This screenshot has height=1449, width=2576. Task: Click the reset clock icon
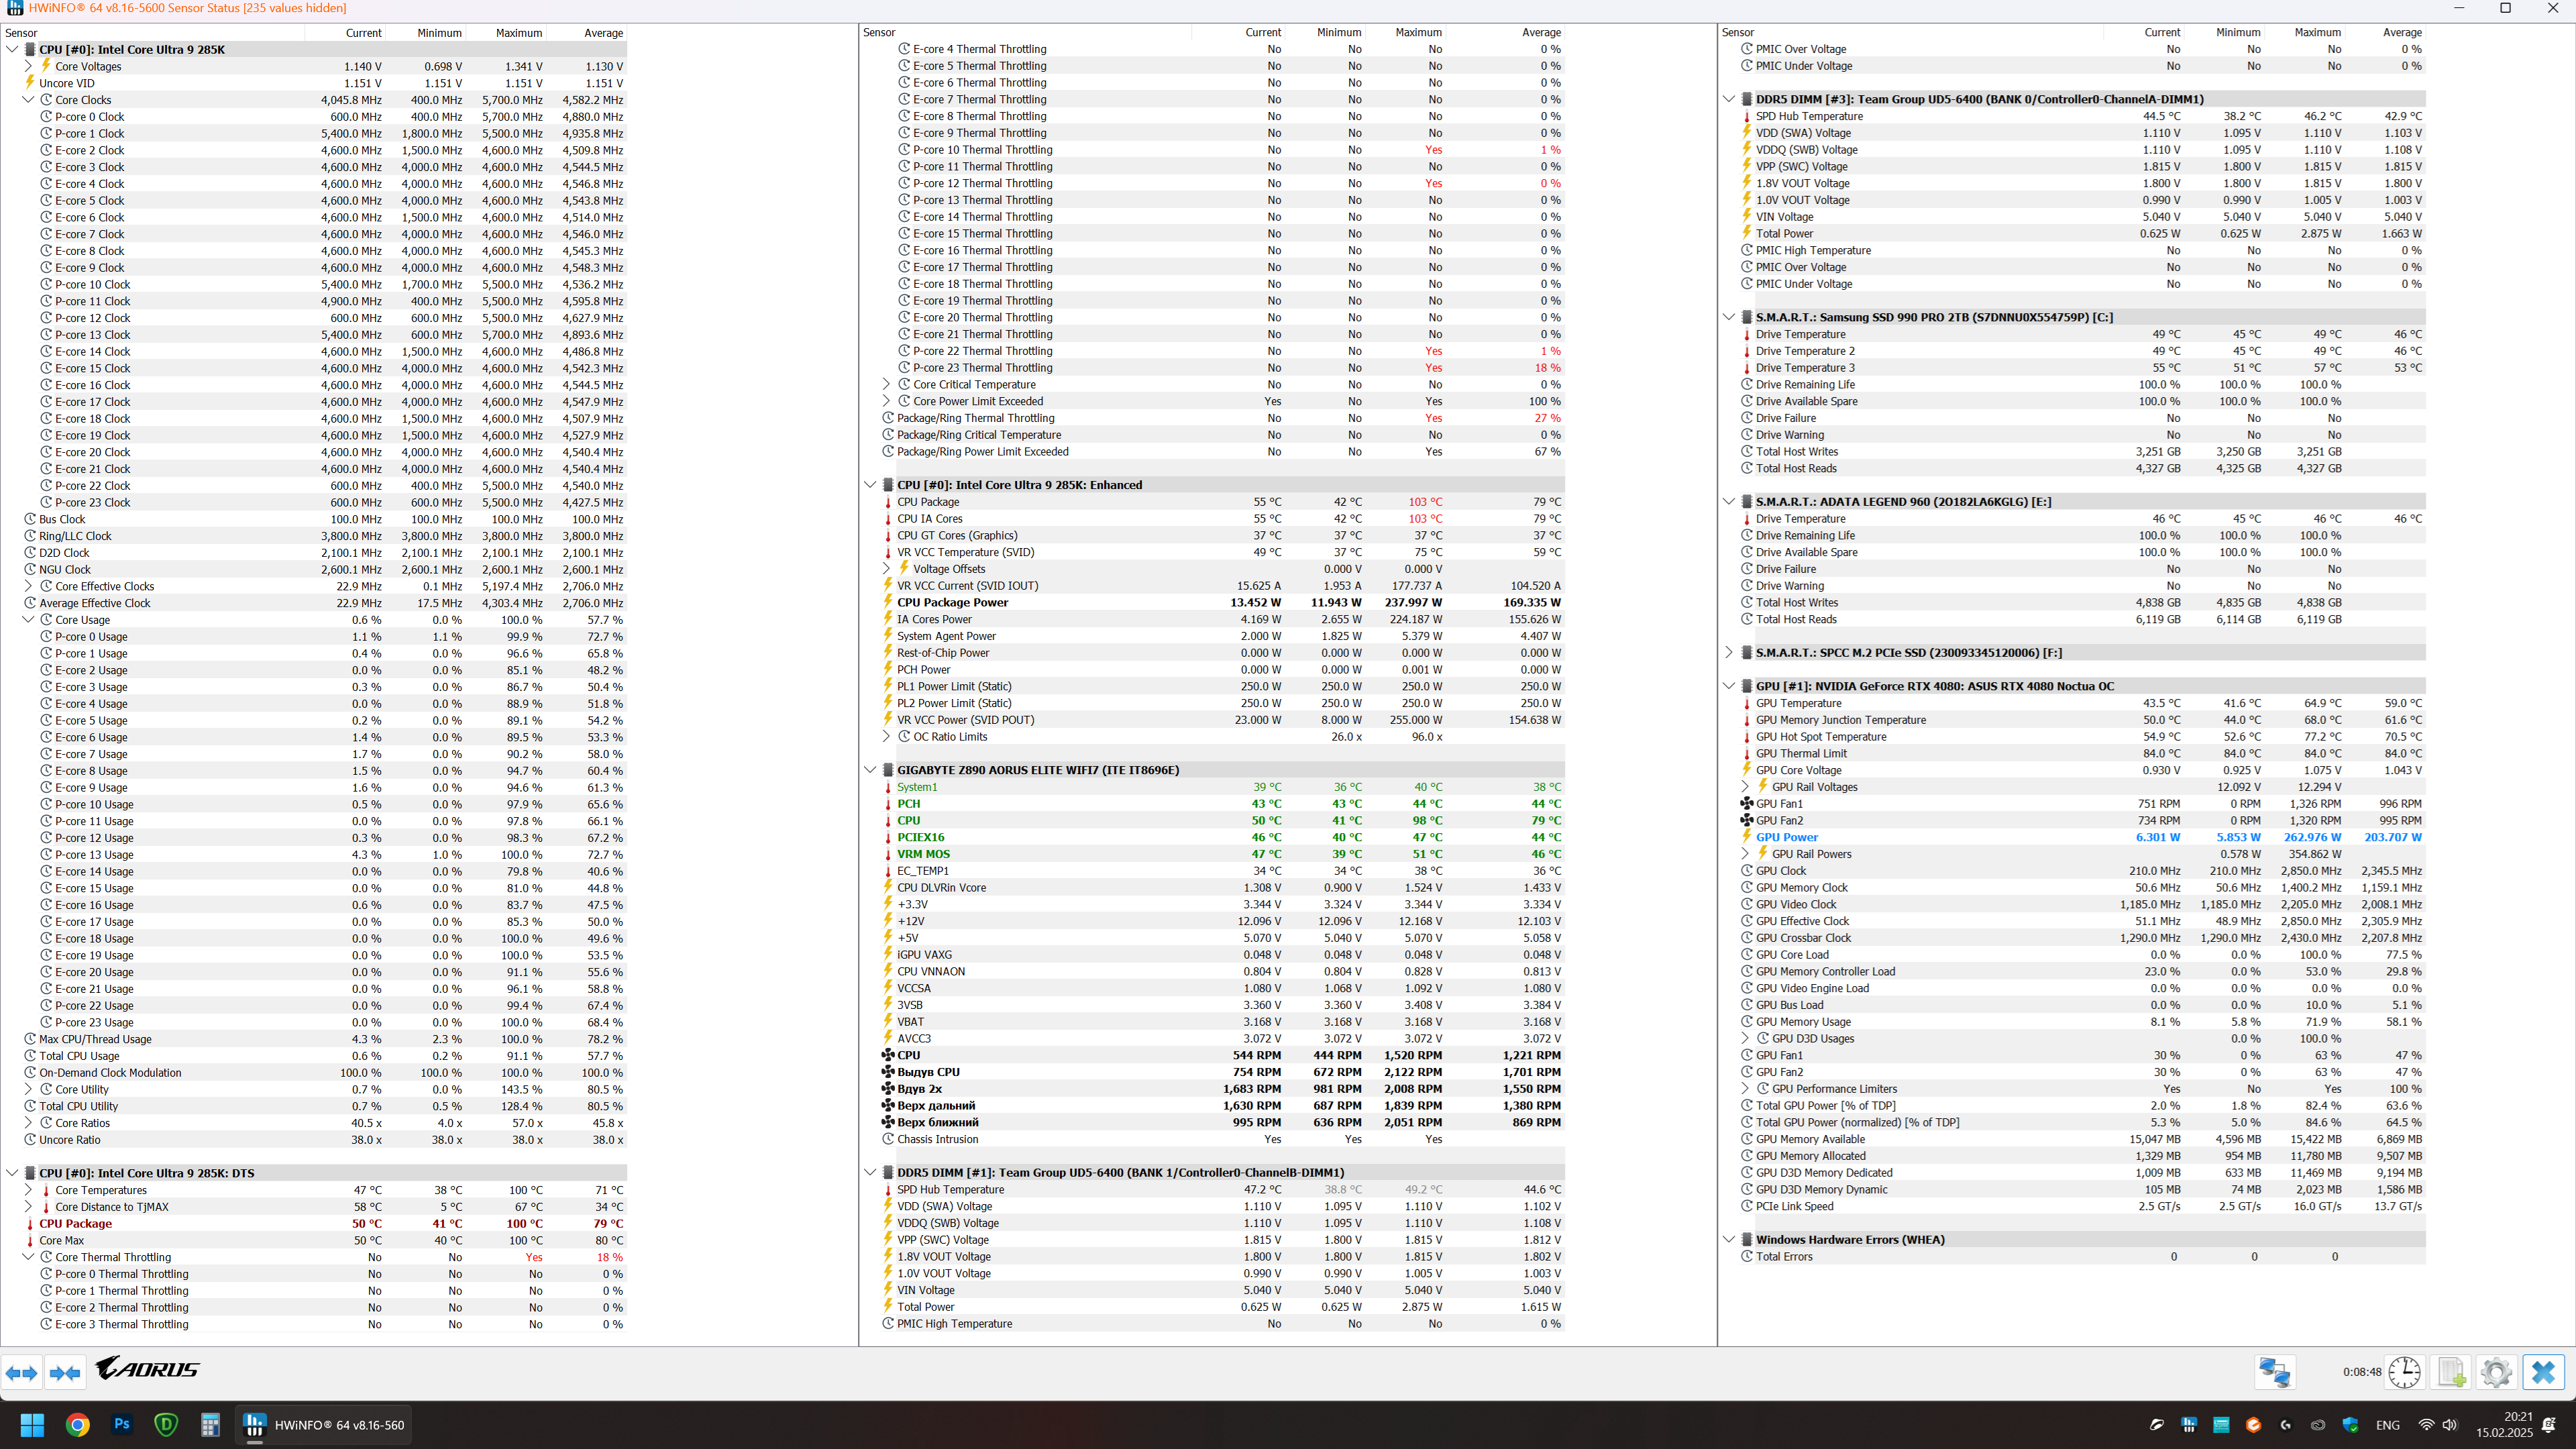[2404, 1372]
